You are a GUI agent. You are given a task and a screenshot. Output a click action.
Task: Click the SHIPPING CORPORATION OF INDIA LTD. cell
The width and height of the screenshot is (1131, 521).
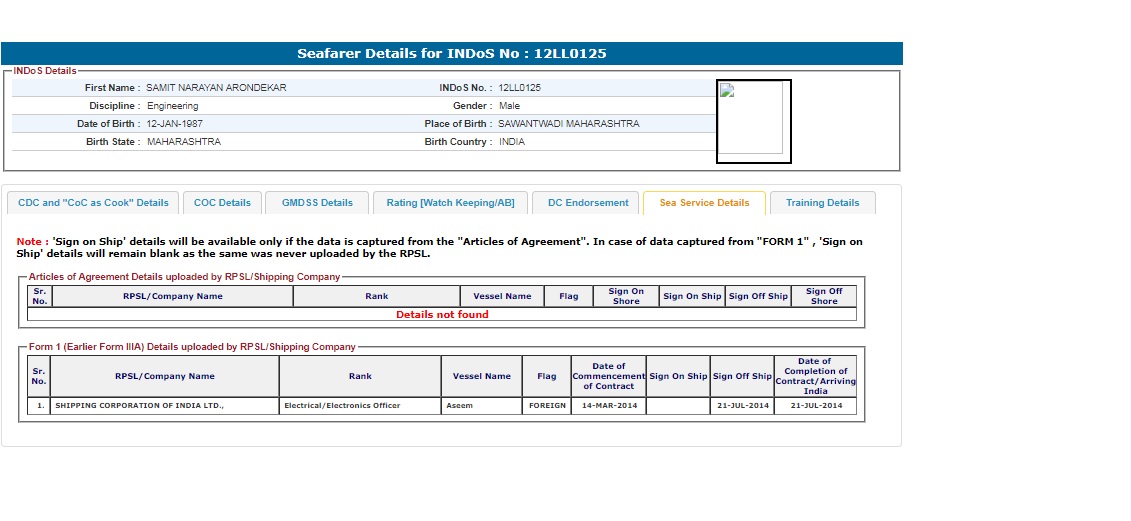[140, 406]
